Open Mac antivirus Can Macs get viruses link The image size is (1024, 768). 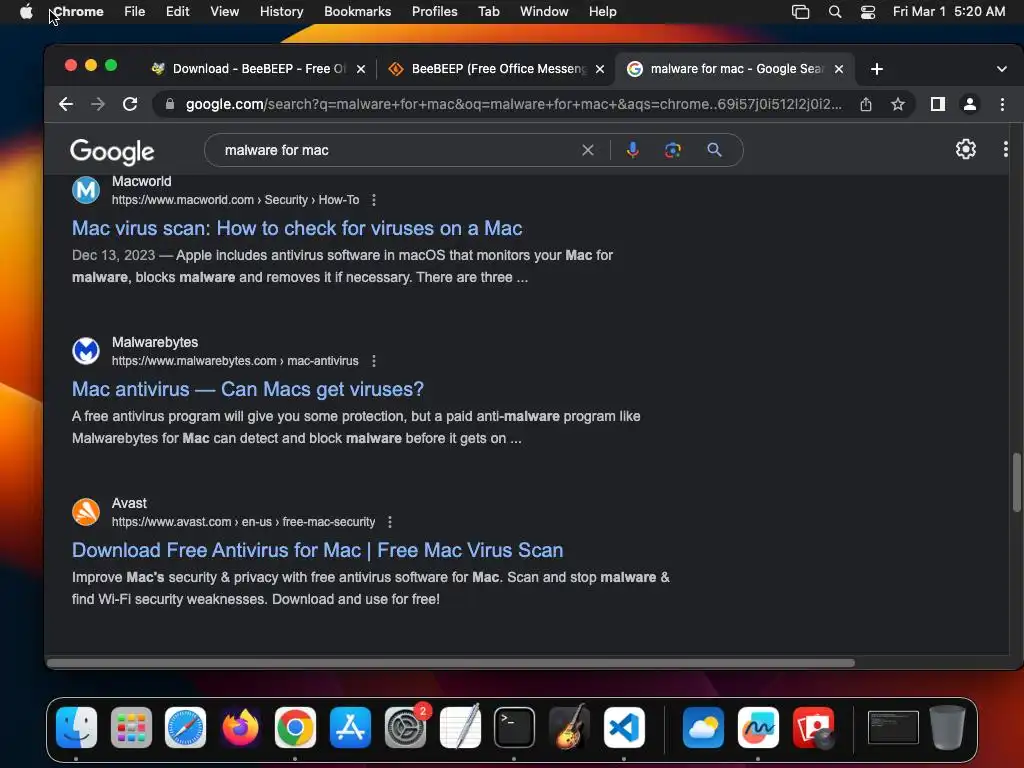[248, 389]
